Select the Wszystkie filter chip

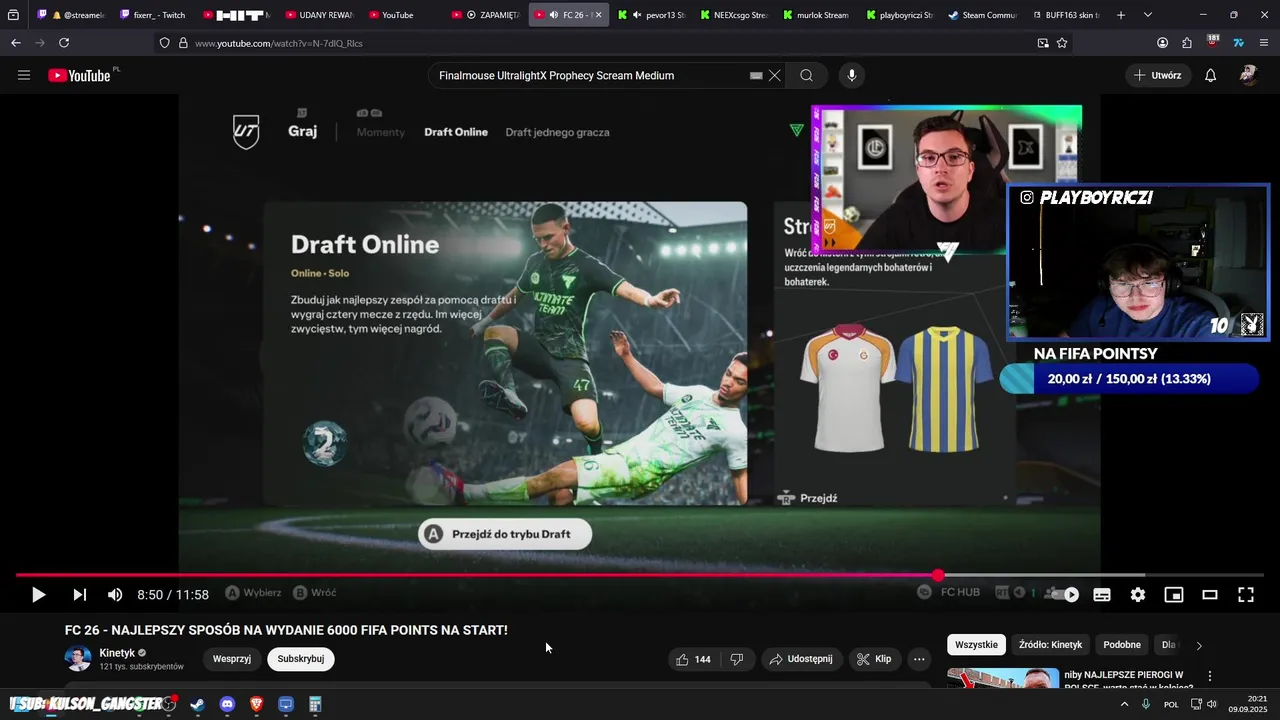click(x=976, y=645)
